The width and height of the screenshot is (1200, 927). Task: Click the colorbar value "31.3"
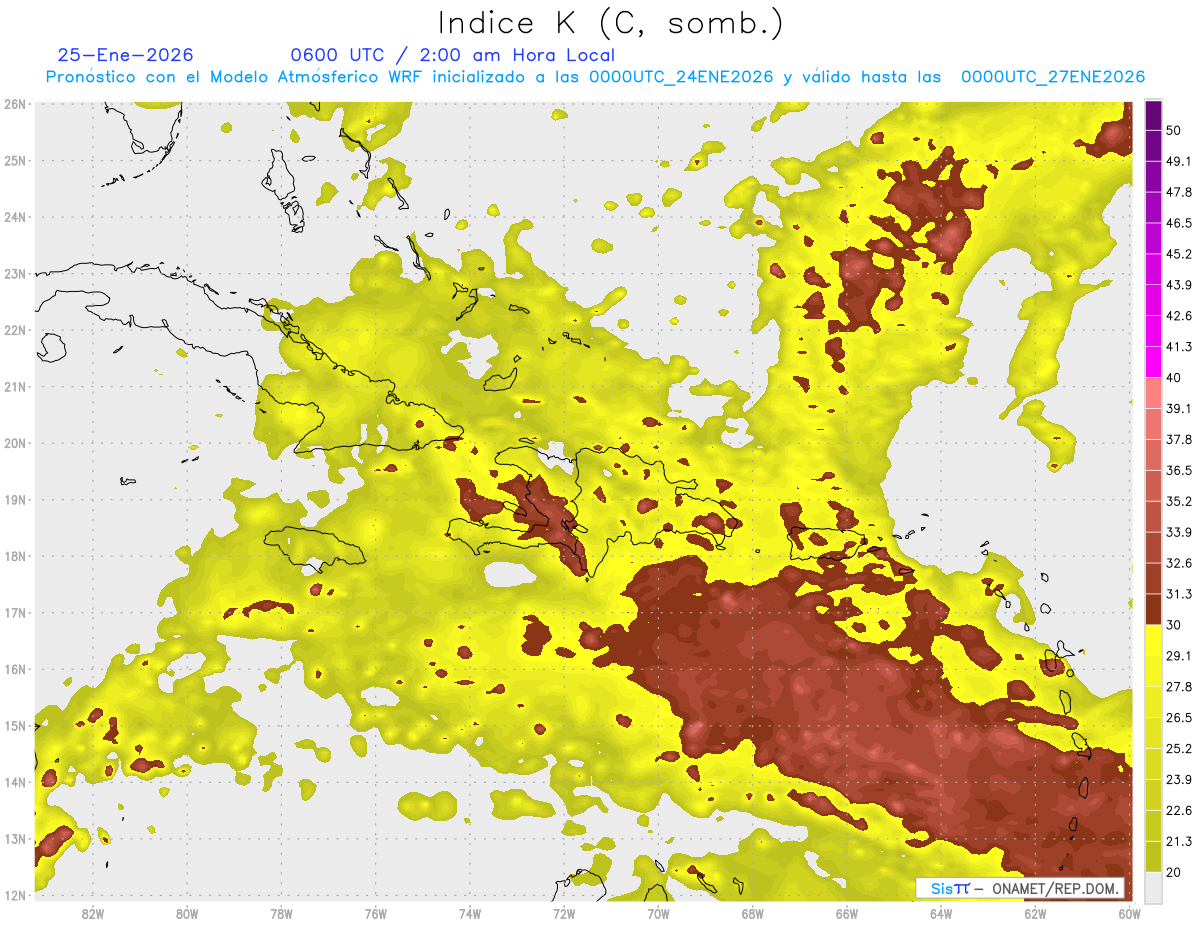click(1179, 594)
